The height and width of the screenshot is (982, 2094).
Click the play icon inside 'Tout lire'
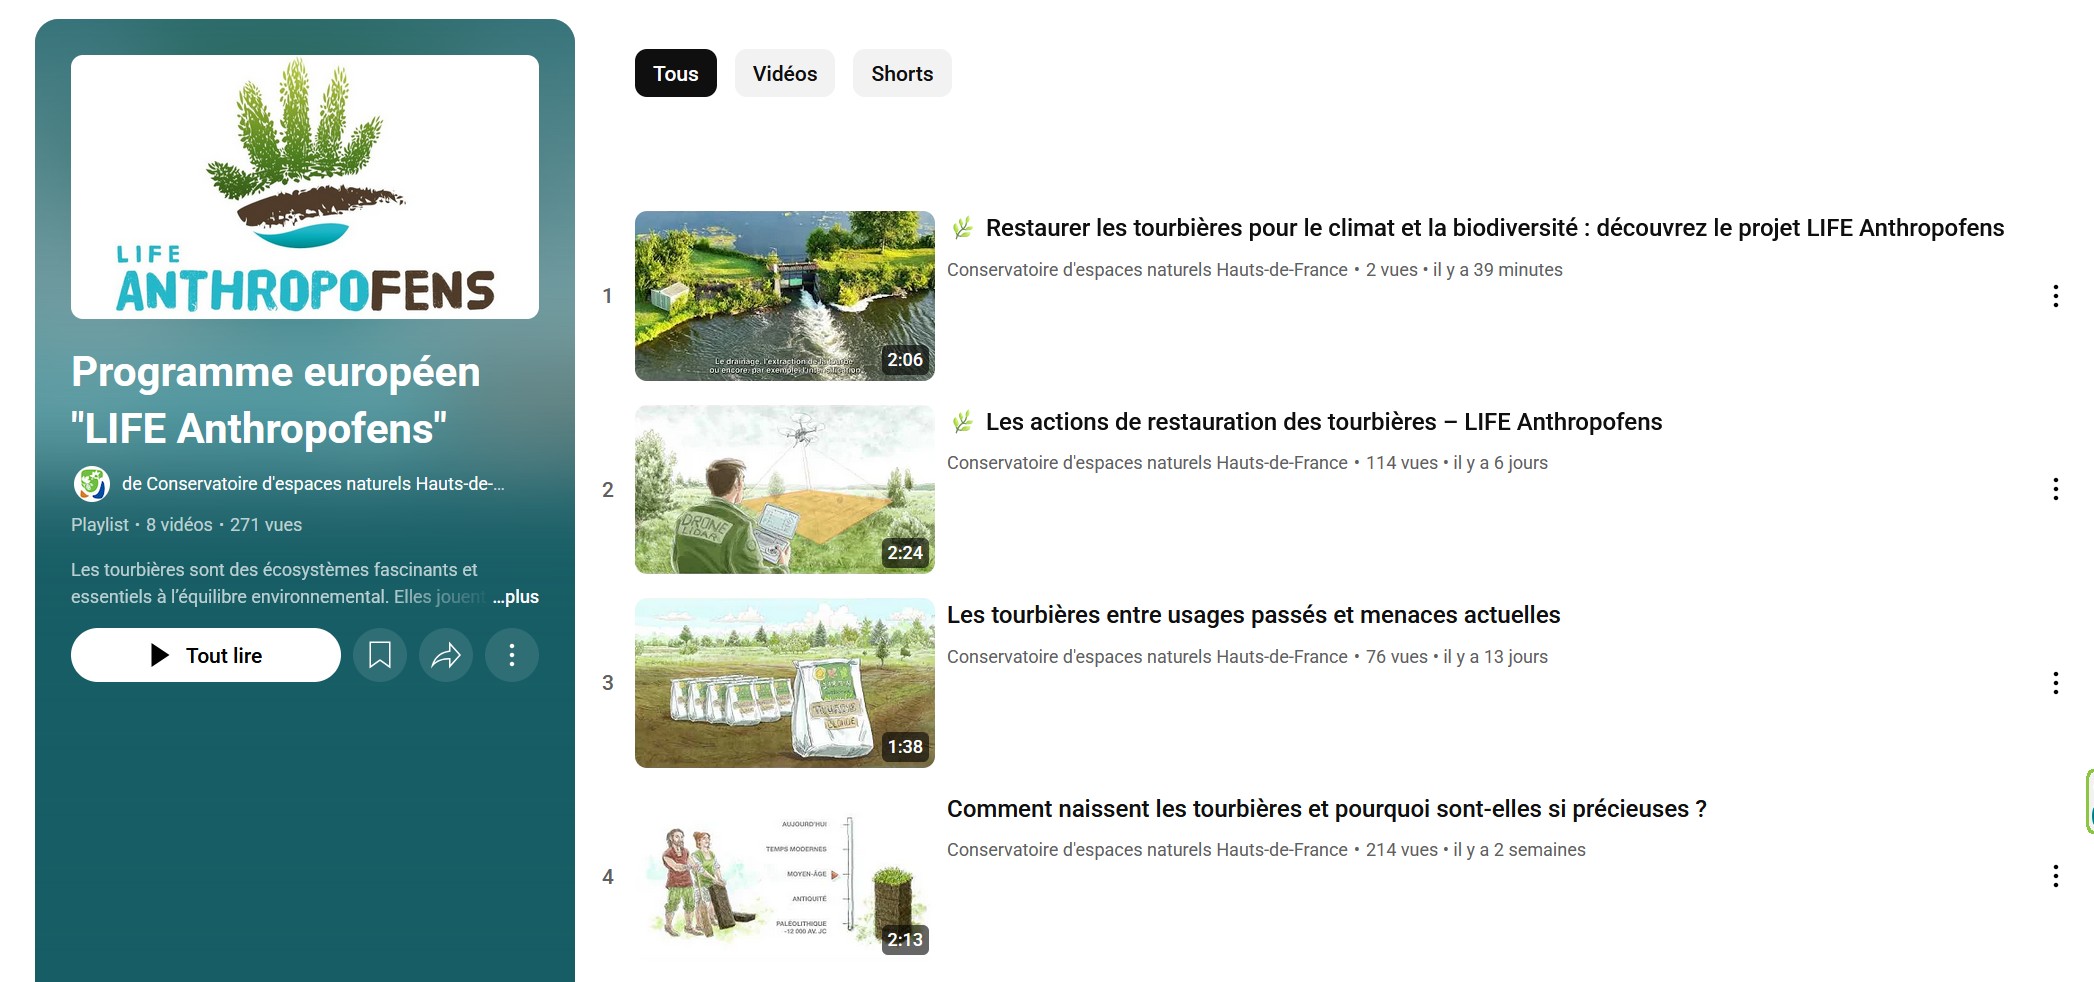point(160,655)
